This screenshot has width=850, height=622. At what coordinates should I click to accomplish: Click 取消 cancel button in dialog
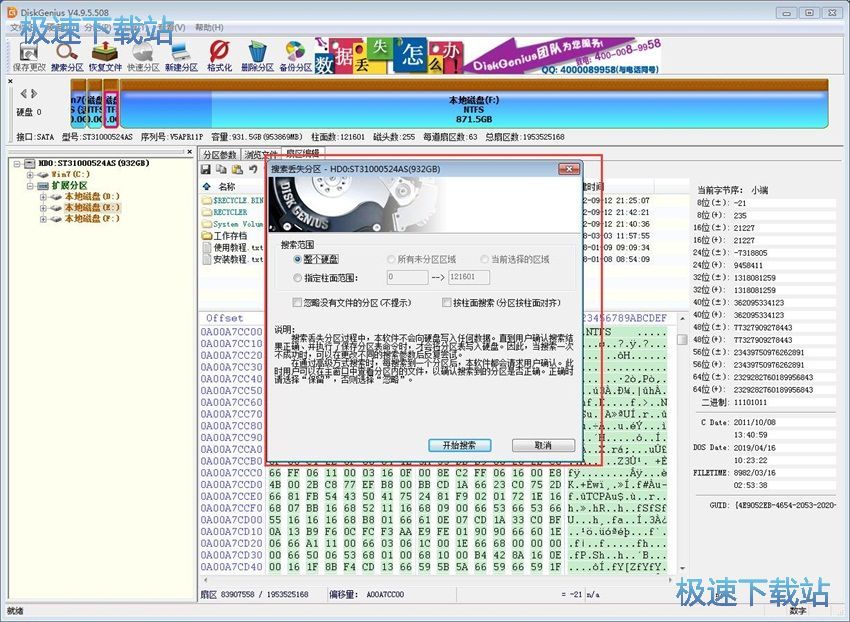coord(543,445)
